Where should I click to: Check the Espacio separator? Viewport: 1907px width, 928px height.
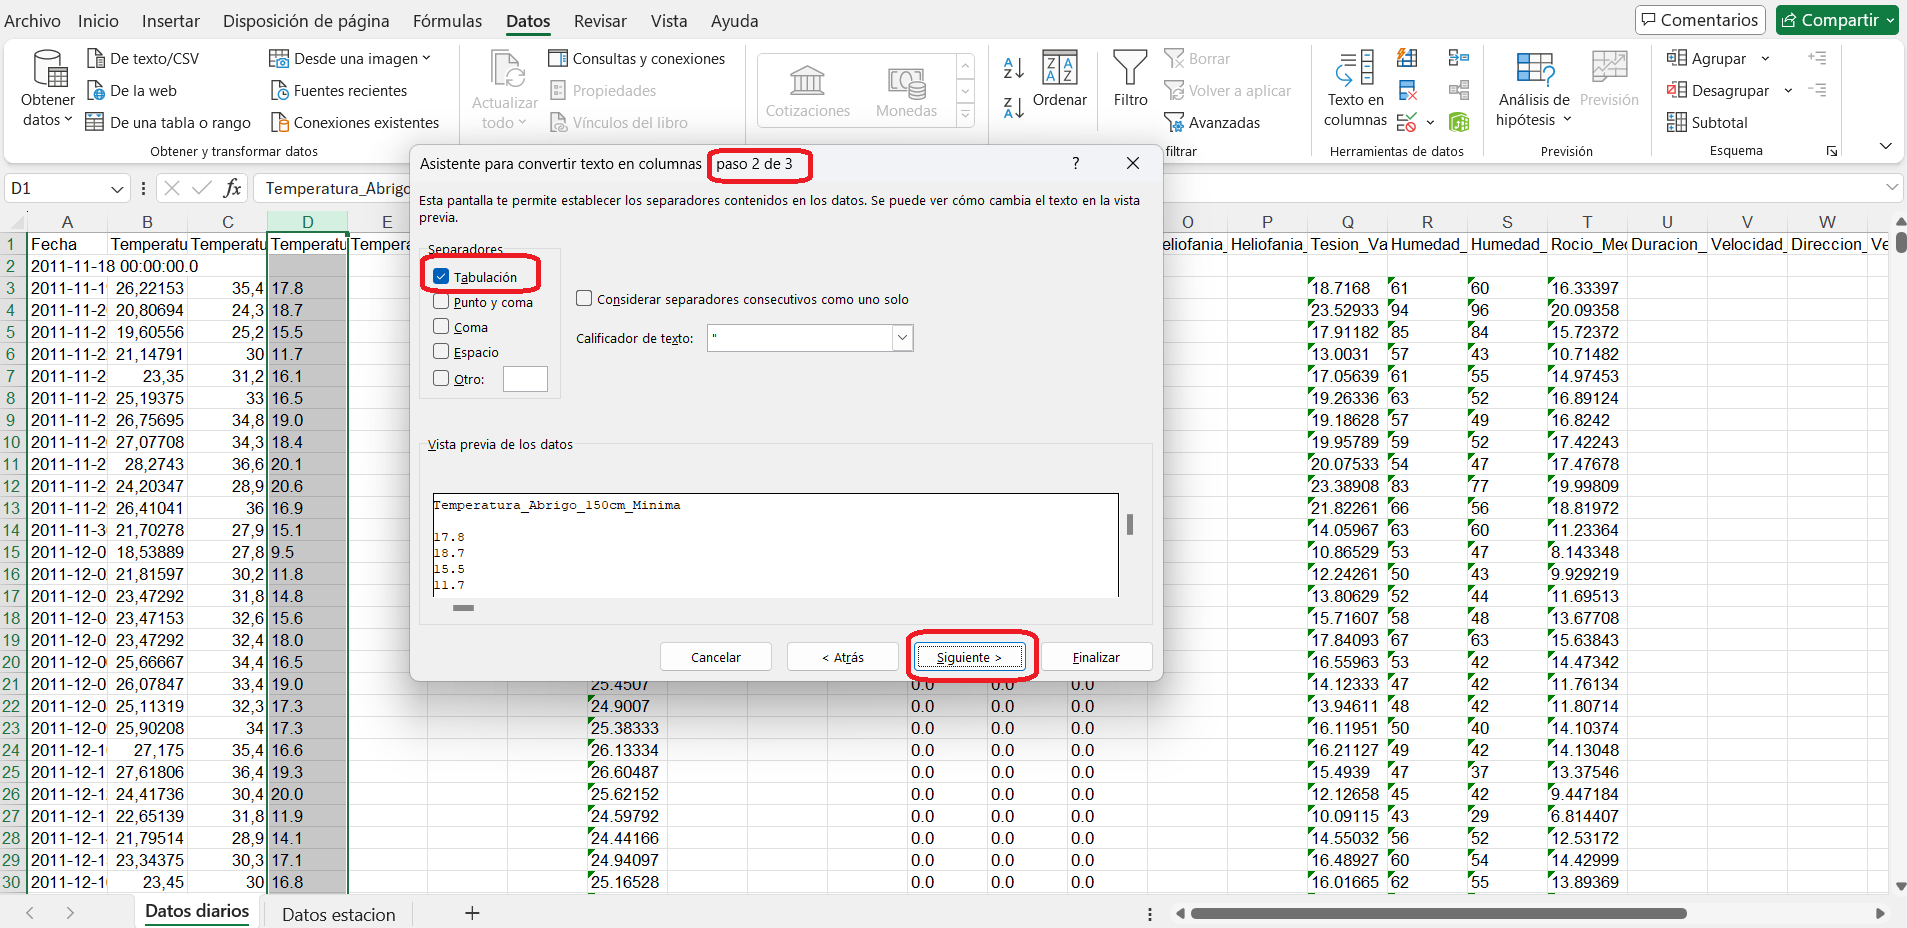[x=441, y=351]
